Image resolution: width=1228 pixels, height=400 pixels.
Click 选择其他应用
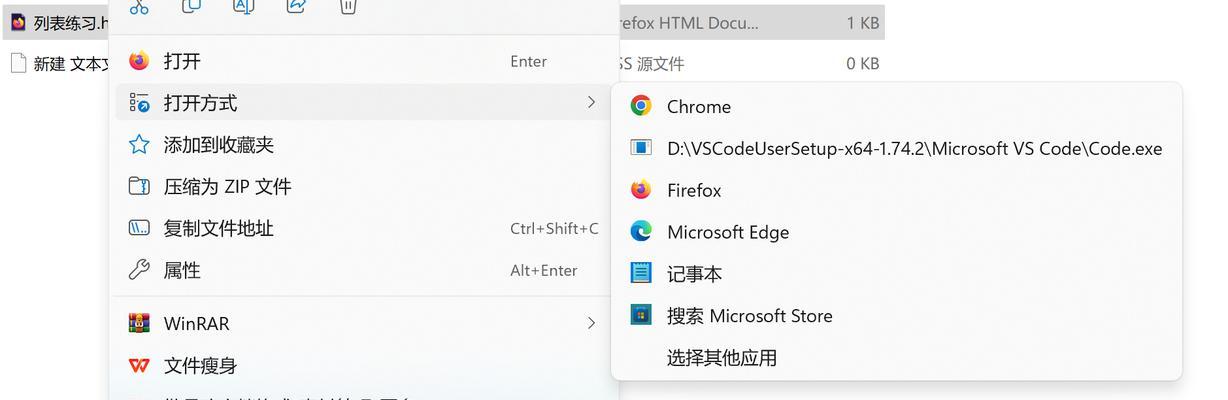pos(896,357)
